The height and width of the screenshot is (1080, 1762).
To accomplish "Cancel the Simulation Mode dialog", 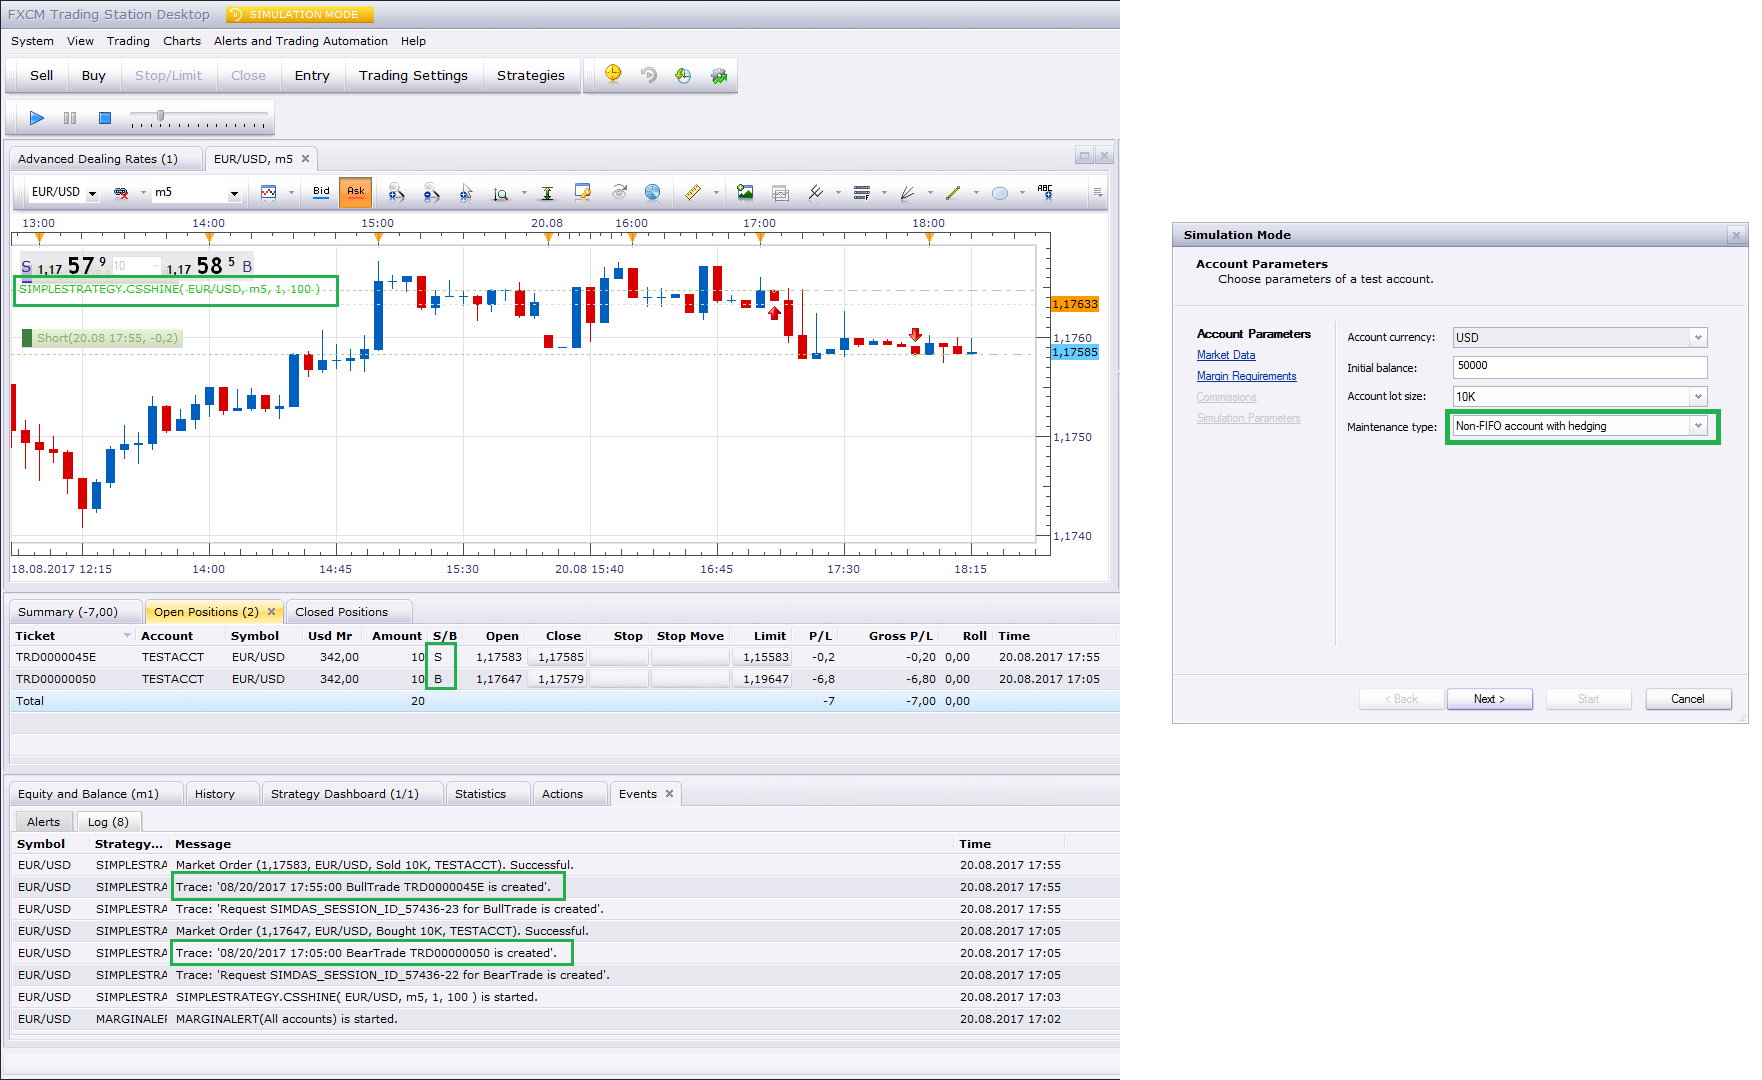I will point(1688,699).
